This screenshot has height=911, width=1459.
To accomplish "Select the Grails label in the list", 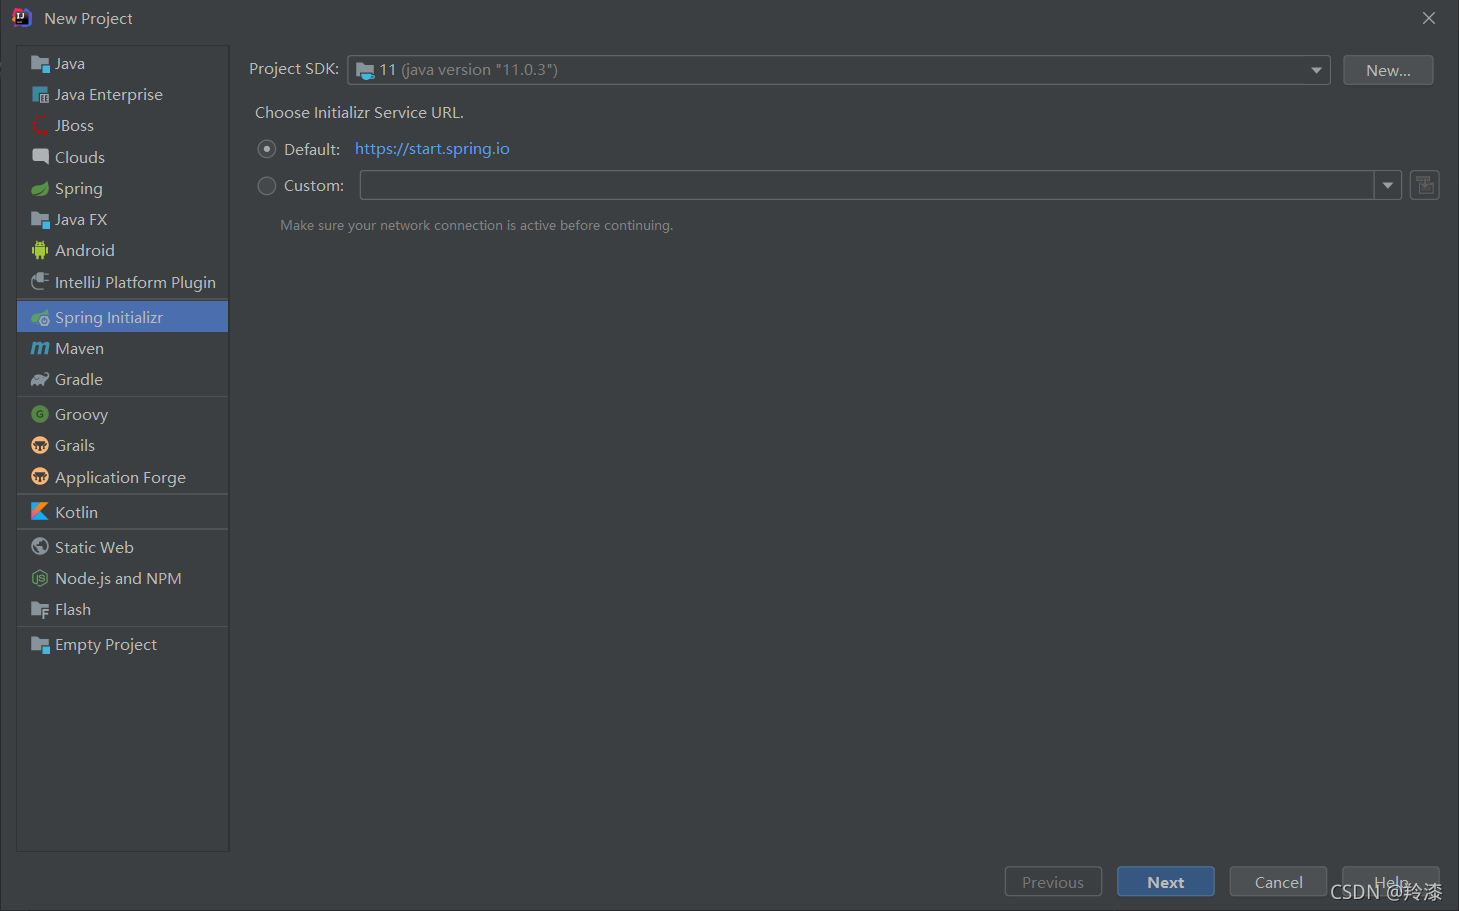I will click(x=75, y=446).
